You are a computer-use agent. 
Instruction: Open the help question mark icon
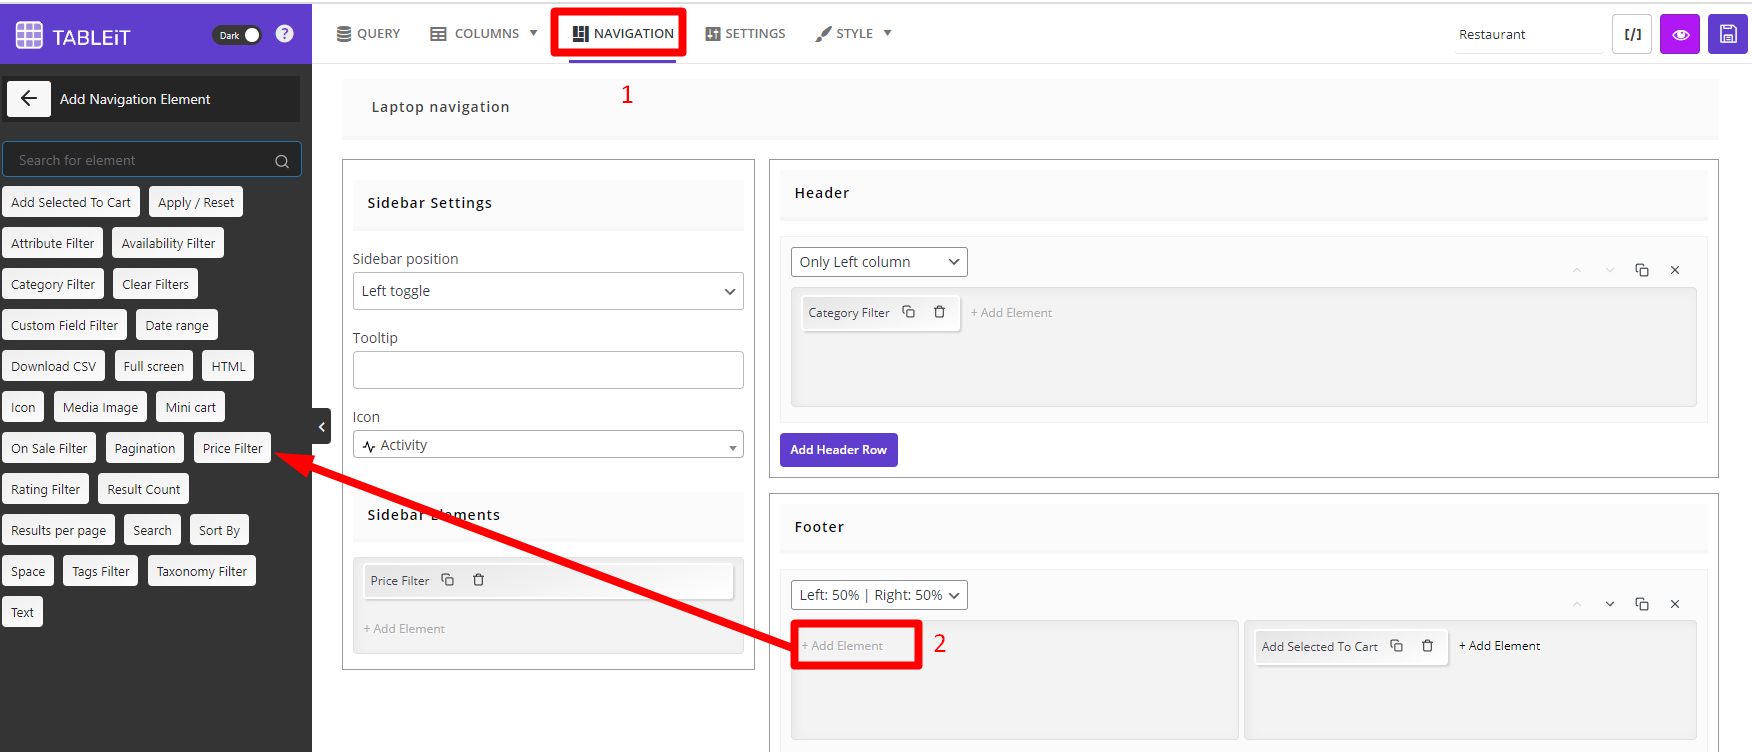pyautogui.click(x=285, y=34)
